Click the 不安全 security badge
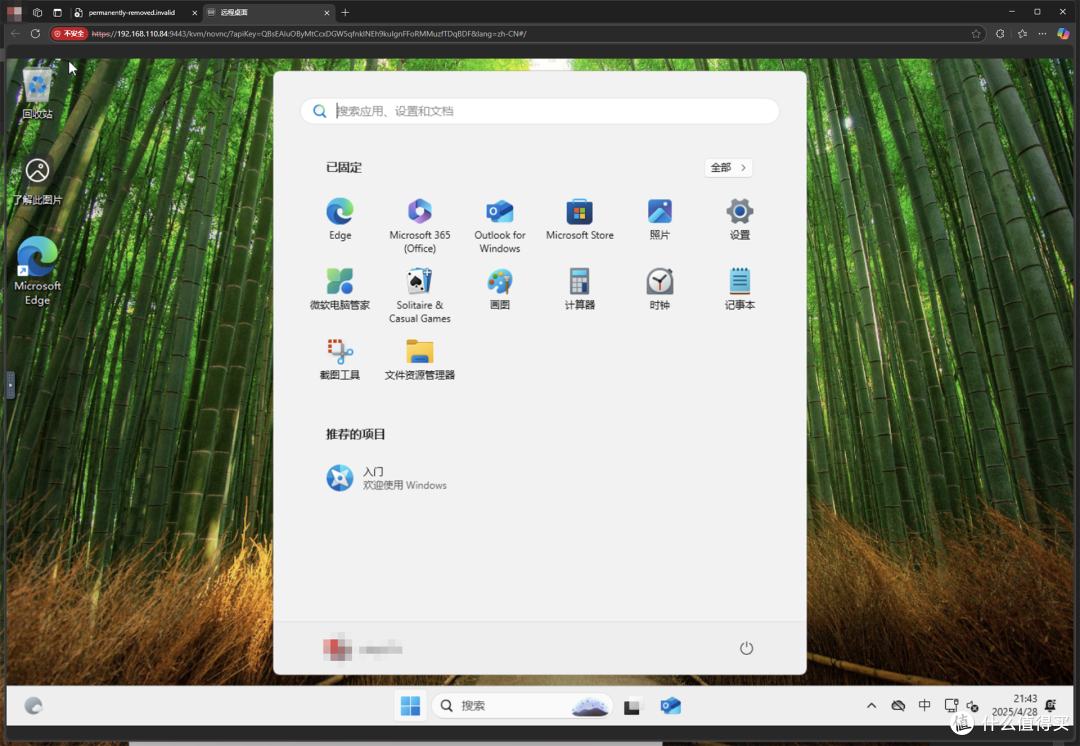Viewport: 1080px width, 746px height. point(69,33)
